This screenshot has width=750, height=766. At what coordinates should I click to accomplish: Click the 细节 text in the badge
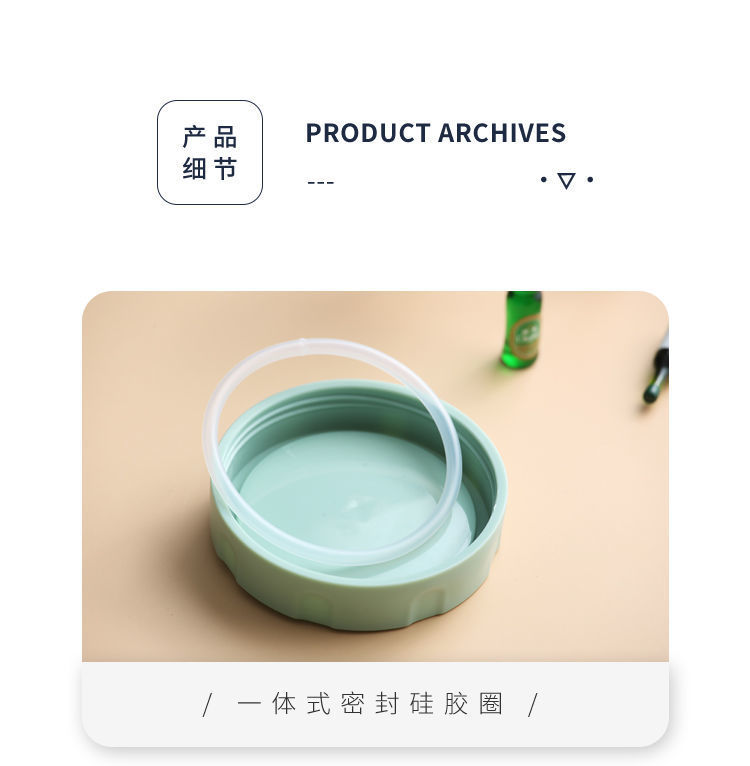[x=210, y=169]
